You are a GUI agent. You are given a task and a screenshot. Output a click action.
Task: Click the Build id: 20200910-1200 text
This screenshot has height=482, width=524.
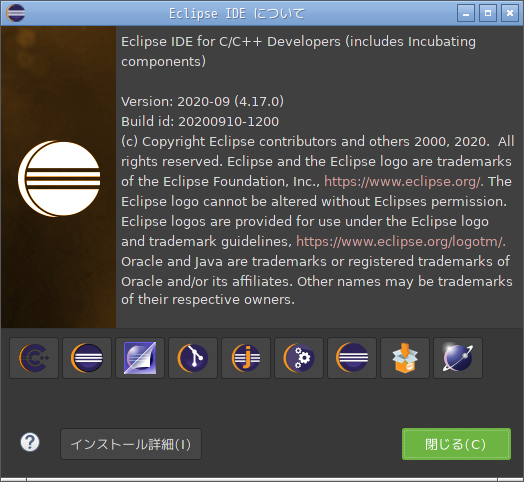(x=200, y=121)
